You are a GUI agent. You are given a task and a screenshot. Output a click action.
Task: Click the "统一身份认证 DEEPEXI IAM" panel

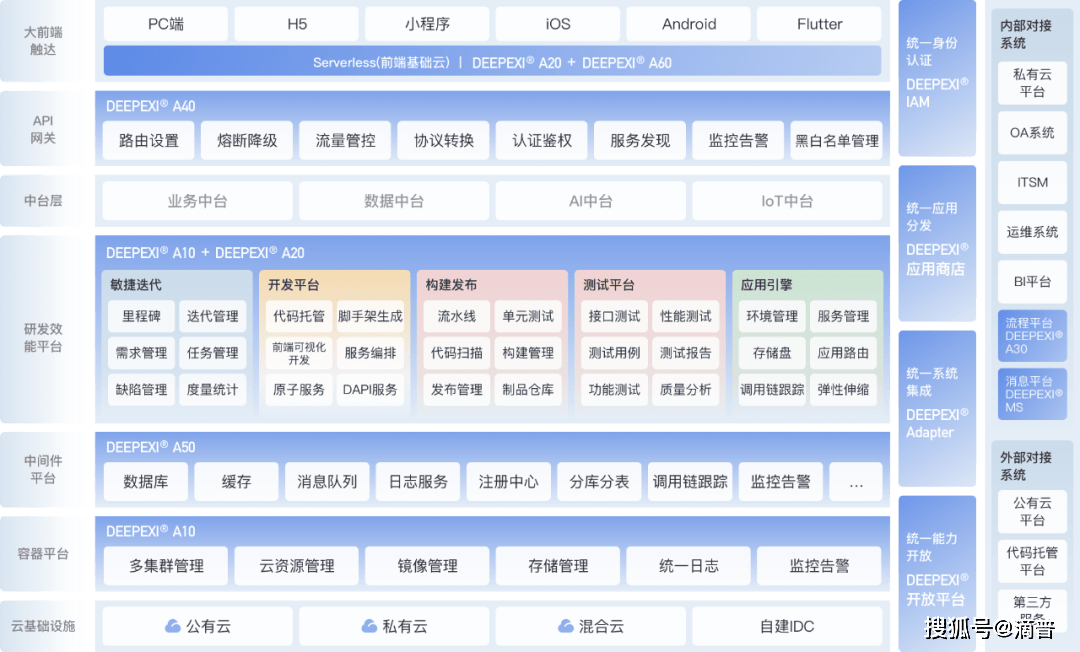(937, 78)
